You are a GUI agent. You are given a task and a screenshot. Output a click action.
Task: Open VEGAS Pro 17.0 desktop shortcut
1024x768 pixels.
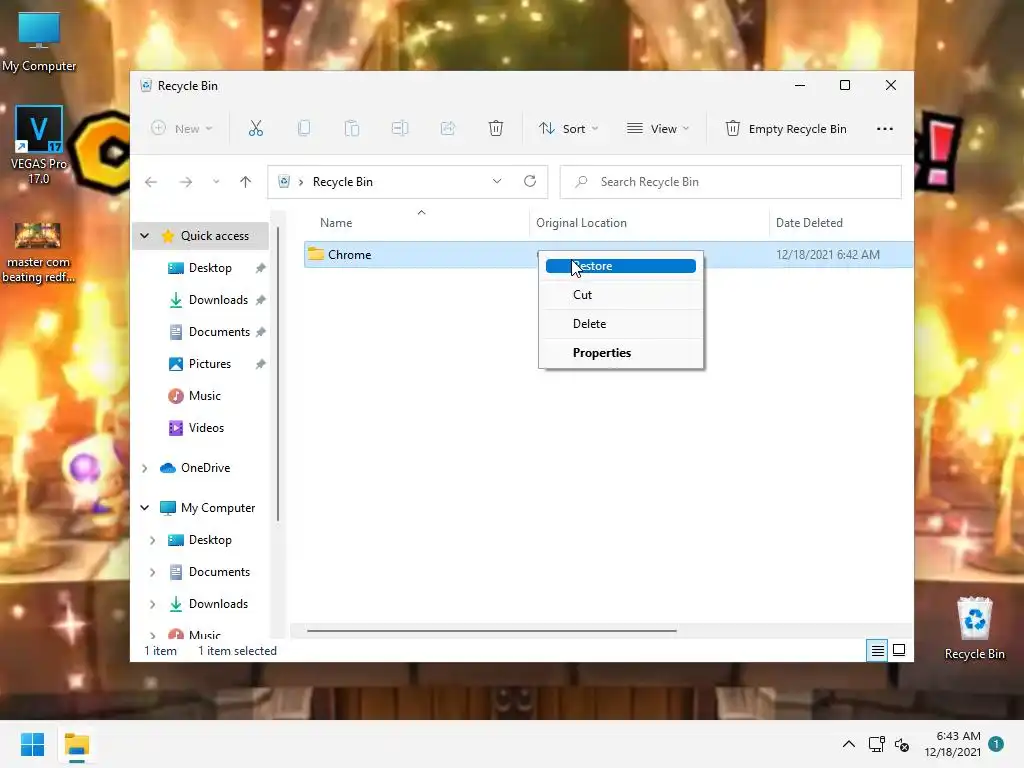coord(39,145)
